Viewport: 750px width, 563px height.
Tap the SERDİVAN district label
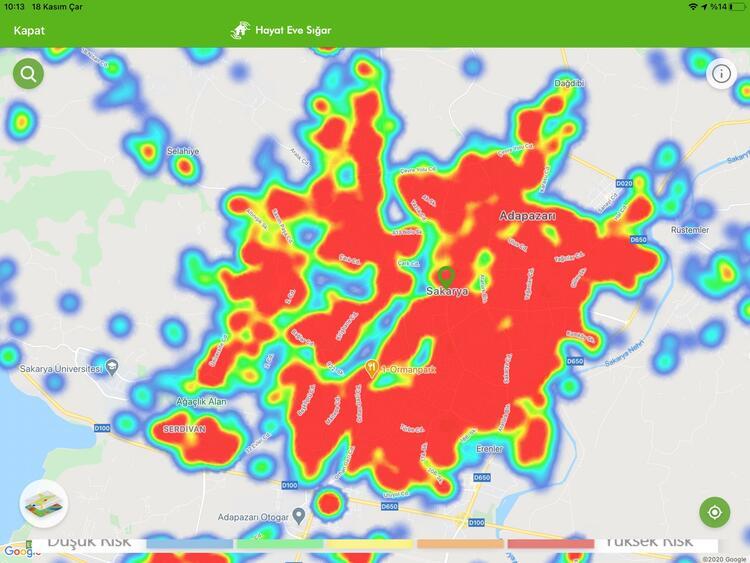[183, 429]
